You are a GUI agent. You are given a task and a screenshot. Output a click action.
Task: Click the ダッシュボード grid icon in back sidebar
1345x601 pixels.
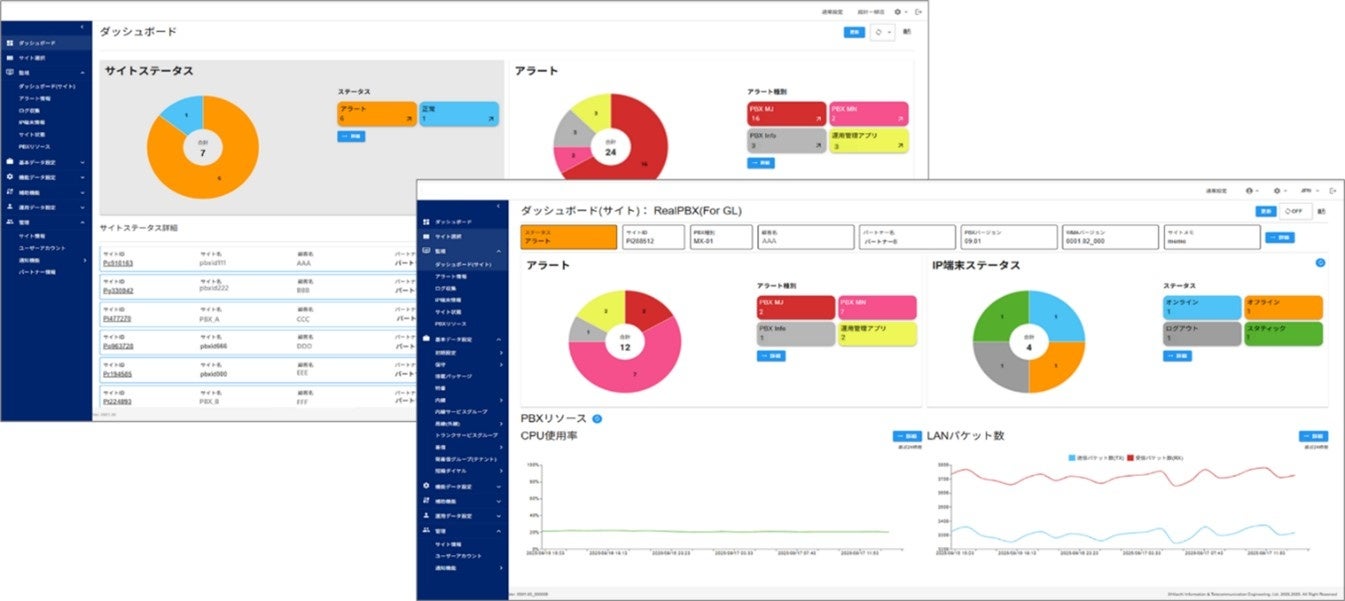coord(9,44)
